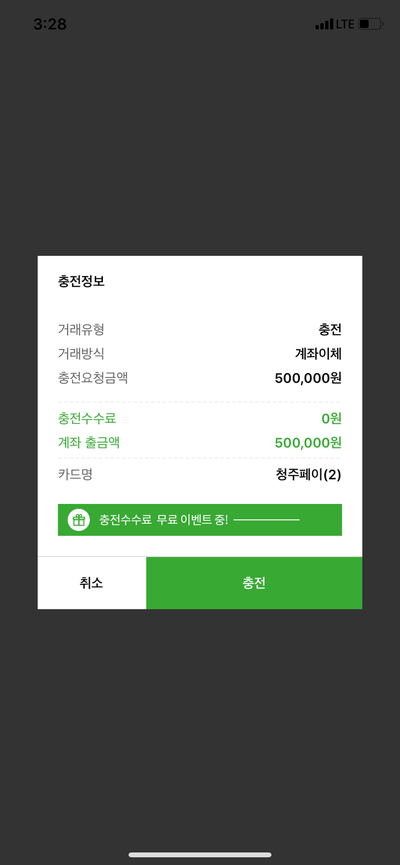The height and width of the screenshot is (865, 400).
Task: Open the 충전수수료 무료 이벤트 banner
Action: pos(200,520)
